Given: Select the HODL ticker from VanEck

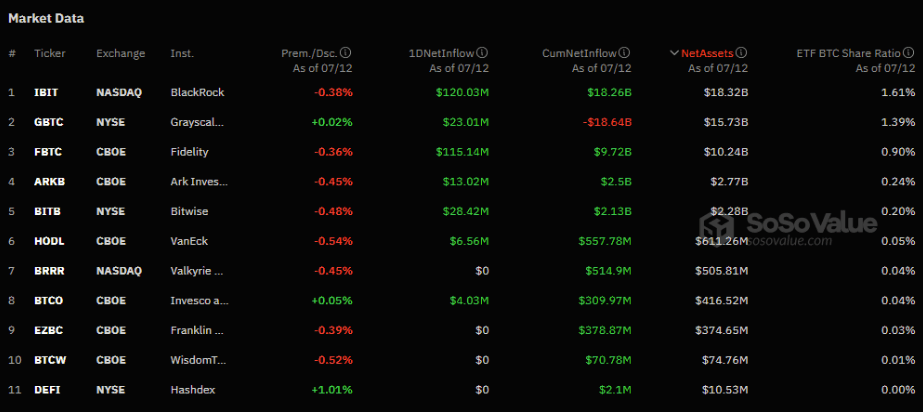Looking at the screenshot, I should click(48, 241).
